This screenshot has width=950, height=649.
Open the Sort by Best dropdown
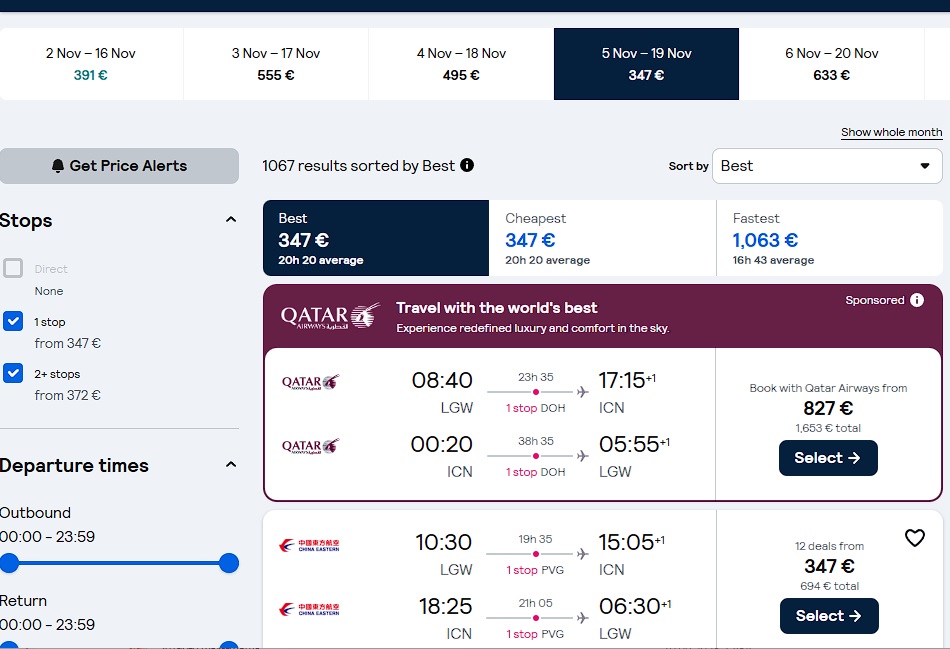(x=827, y=165)
